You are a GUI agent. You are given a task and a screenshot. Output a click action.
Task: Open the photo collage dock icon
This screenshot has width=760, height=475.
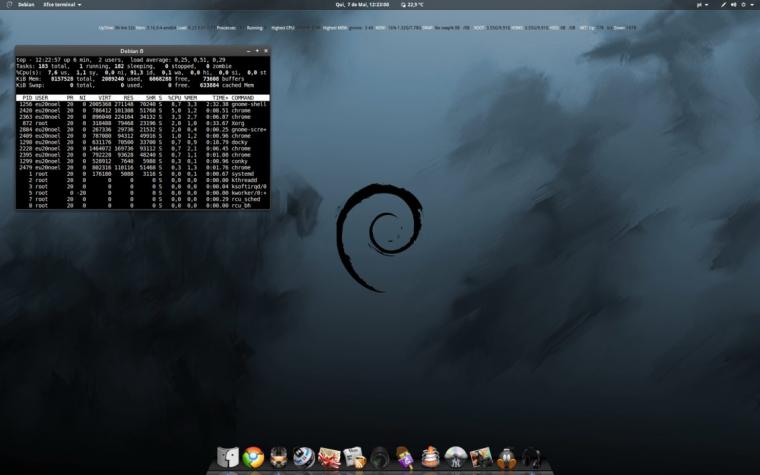[x=481, y=458]
